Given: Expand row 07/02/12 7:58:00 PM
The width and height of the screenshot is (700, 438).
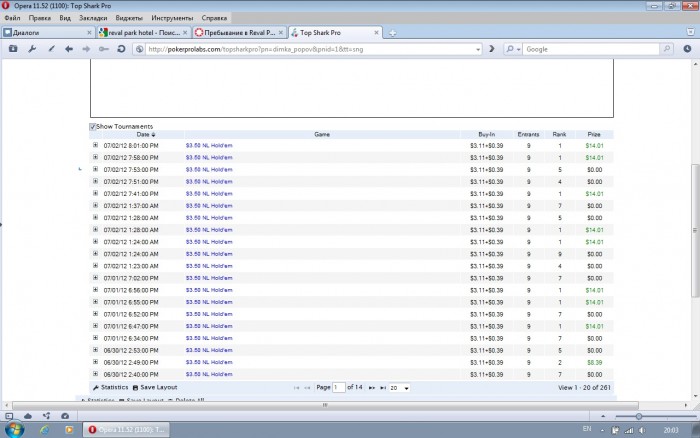Looking at the screenshot, I should (95, 157).
